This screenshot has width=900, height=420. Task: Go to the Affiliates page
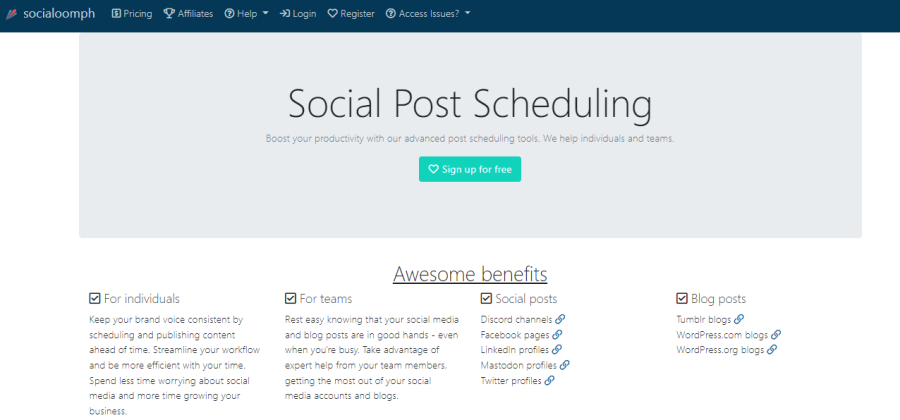188,14
